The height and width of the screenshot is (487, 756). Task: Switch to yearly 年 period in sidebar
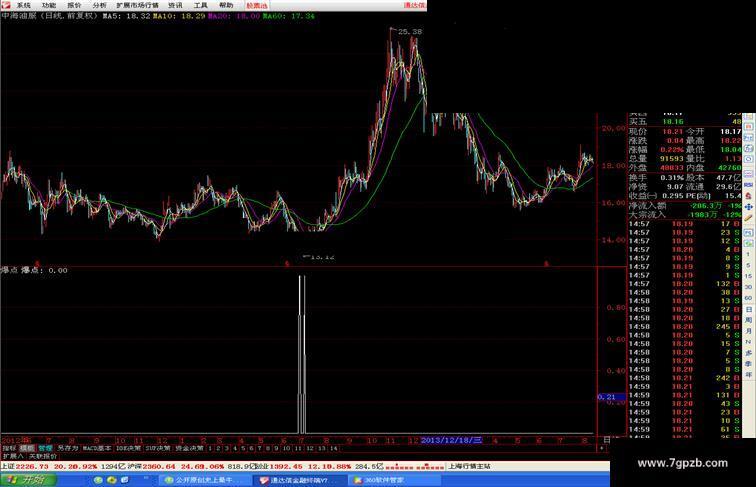click(748, 374)
